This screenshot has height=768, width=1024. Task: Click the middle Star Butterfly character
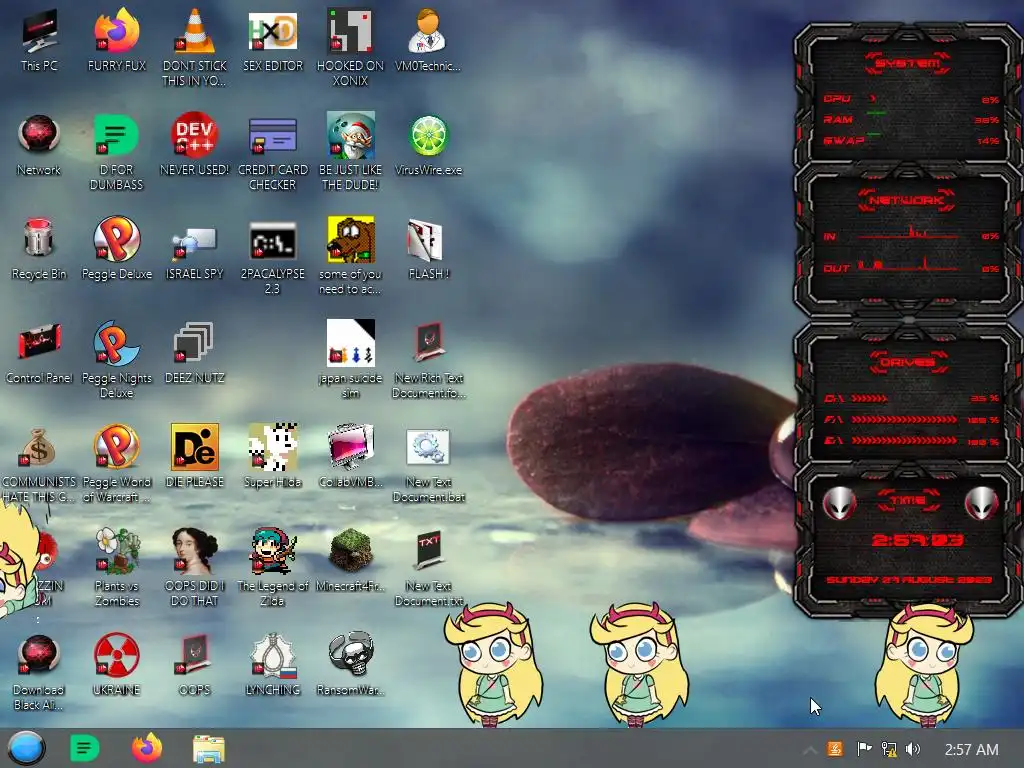click(x=639, y=665)
